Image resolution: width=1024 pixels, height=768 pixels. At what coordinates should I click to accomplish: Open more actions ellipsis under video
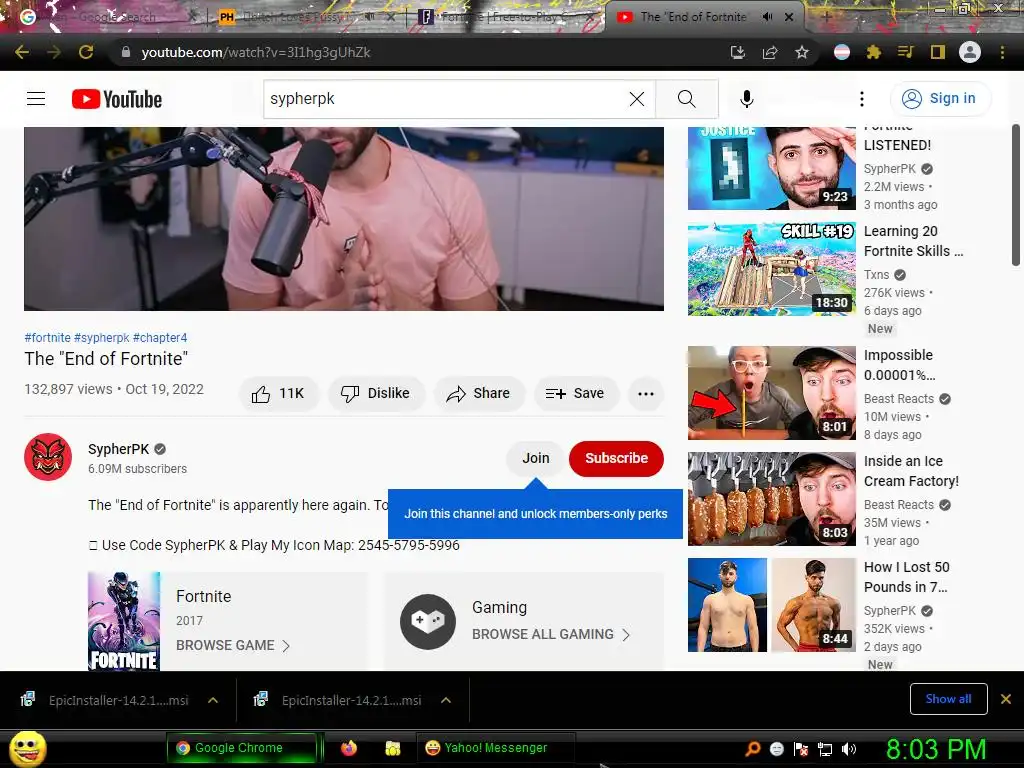click(x=646, y=393)
